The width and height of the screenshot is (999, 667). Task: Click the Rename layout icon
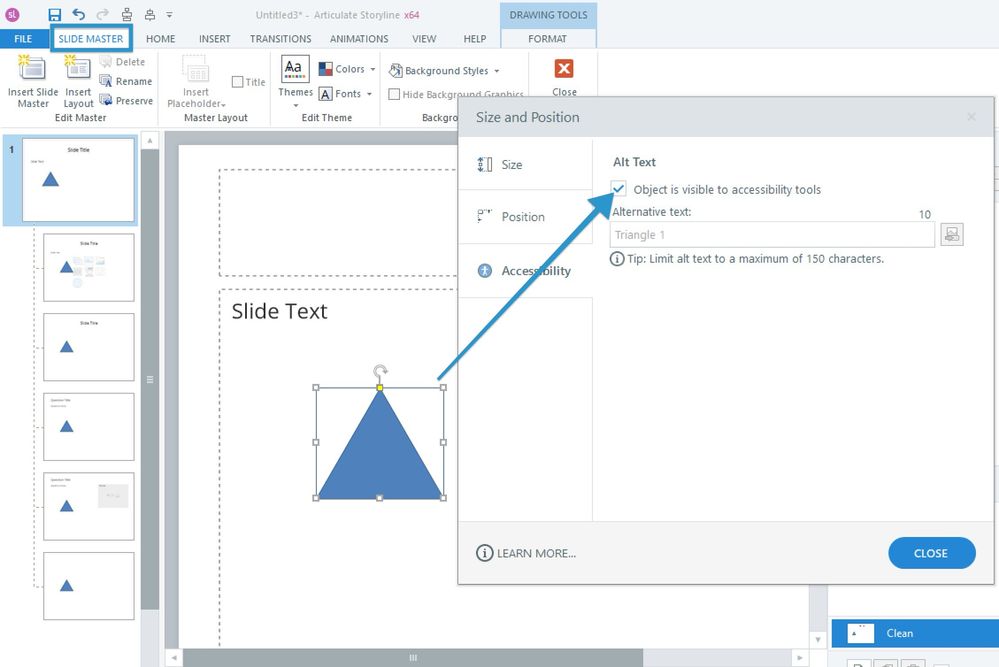tap(106, 81)
